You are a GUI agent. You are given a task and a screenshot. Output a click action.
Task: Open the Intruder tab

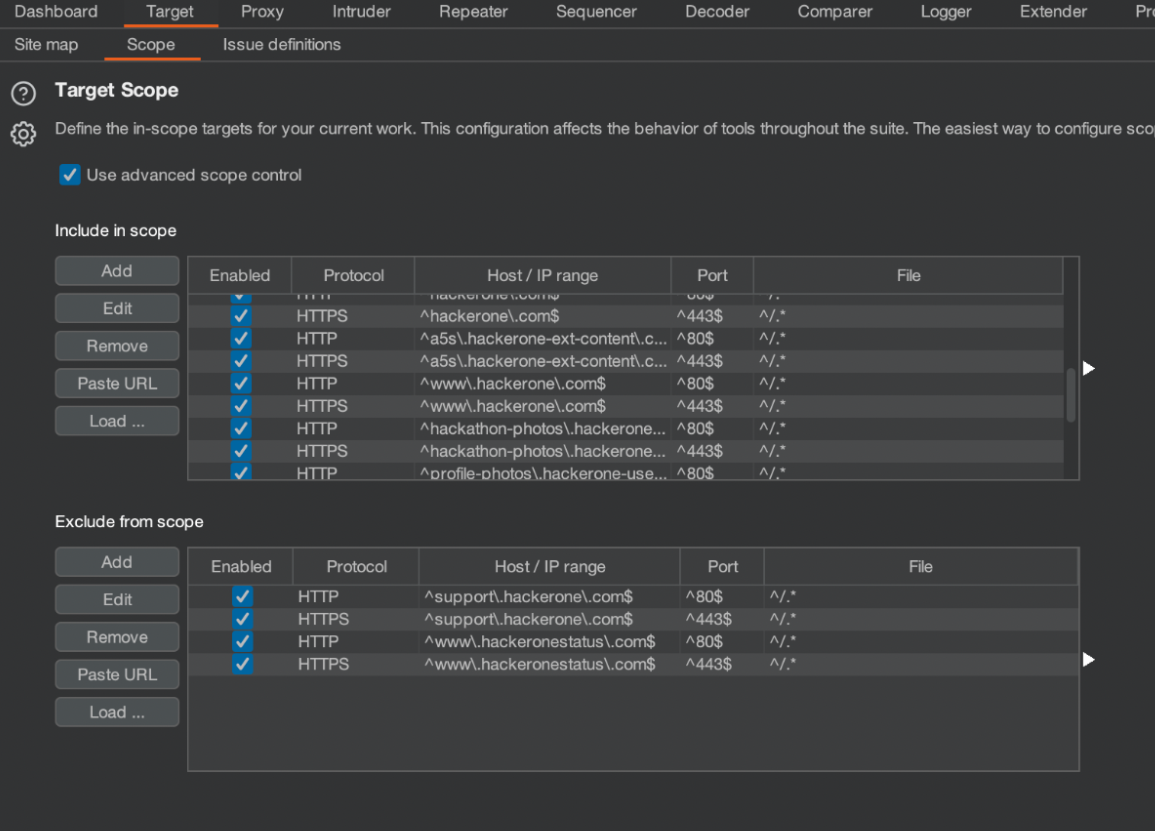(x=362, y=12)
